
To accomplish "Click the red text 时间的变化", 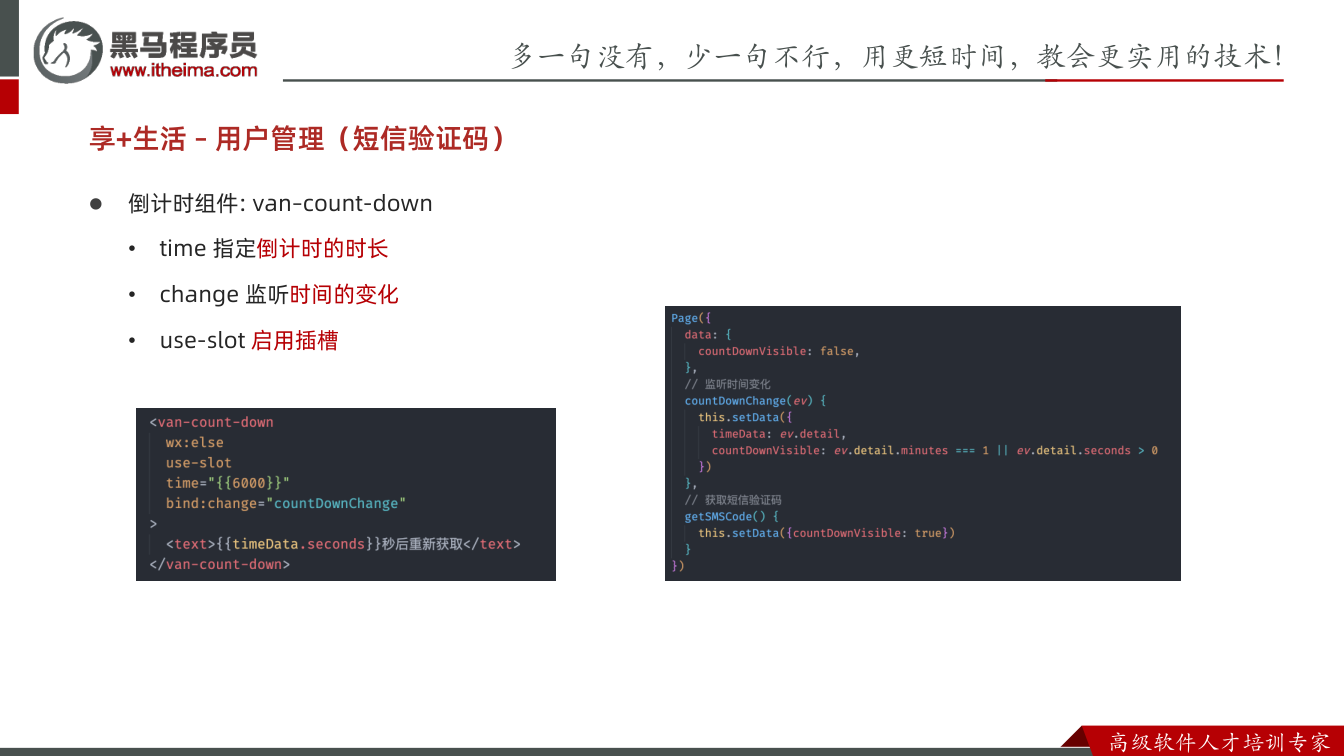I will (344, 295).
